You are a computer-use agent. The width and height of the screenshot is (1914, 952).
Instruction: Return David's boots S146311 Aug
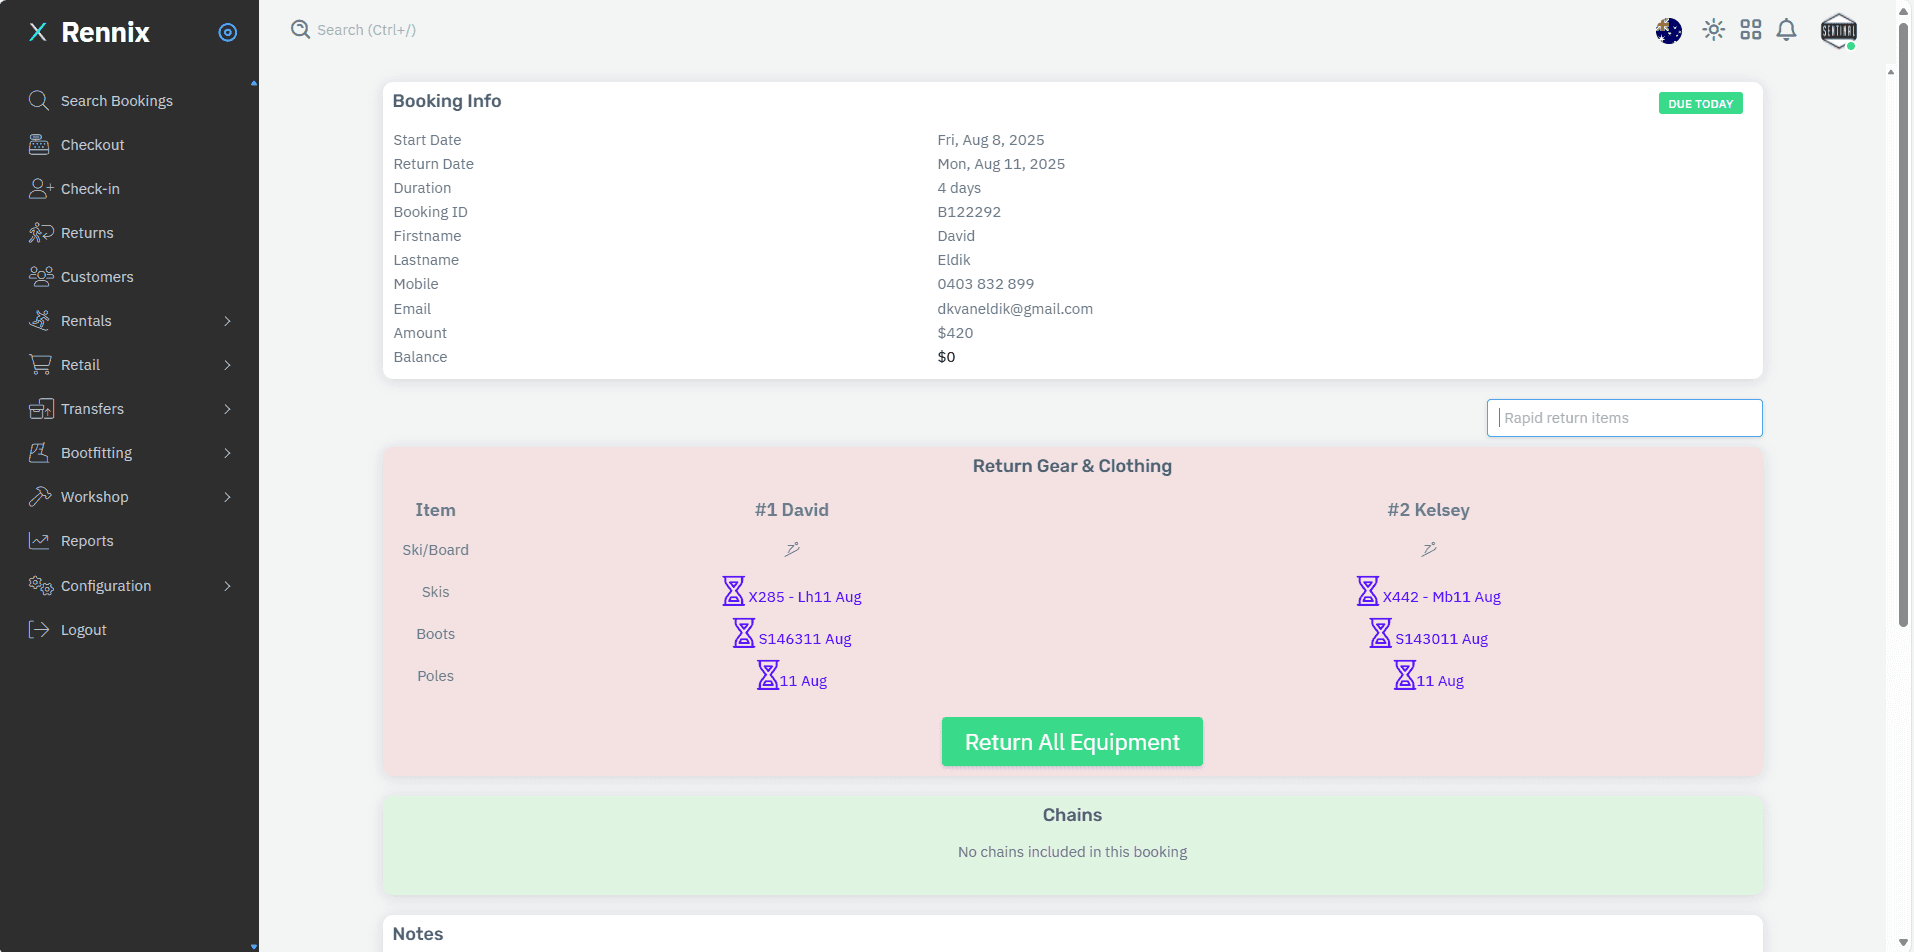click(x=805, y=639)
